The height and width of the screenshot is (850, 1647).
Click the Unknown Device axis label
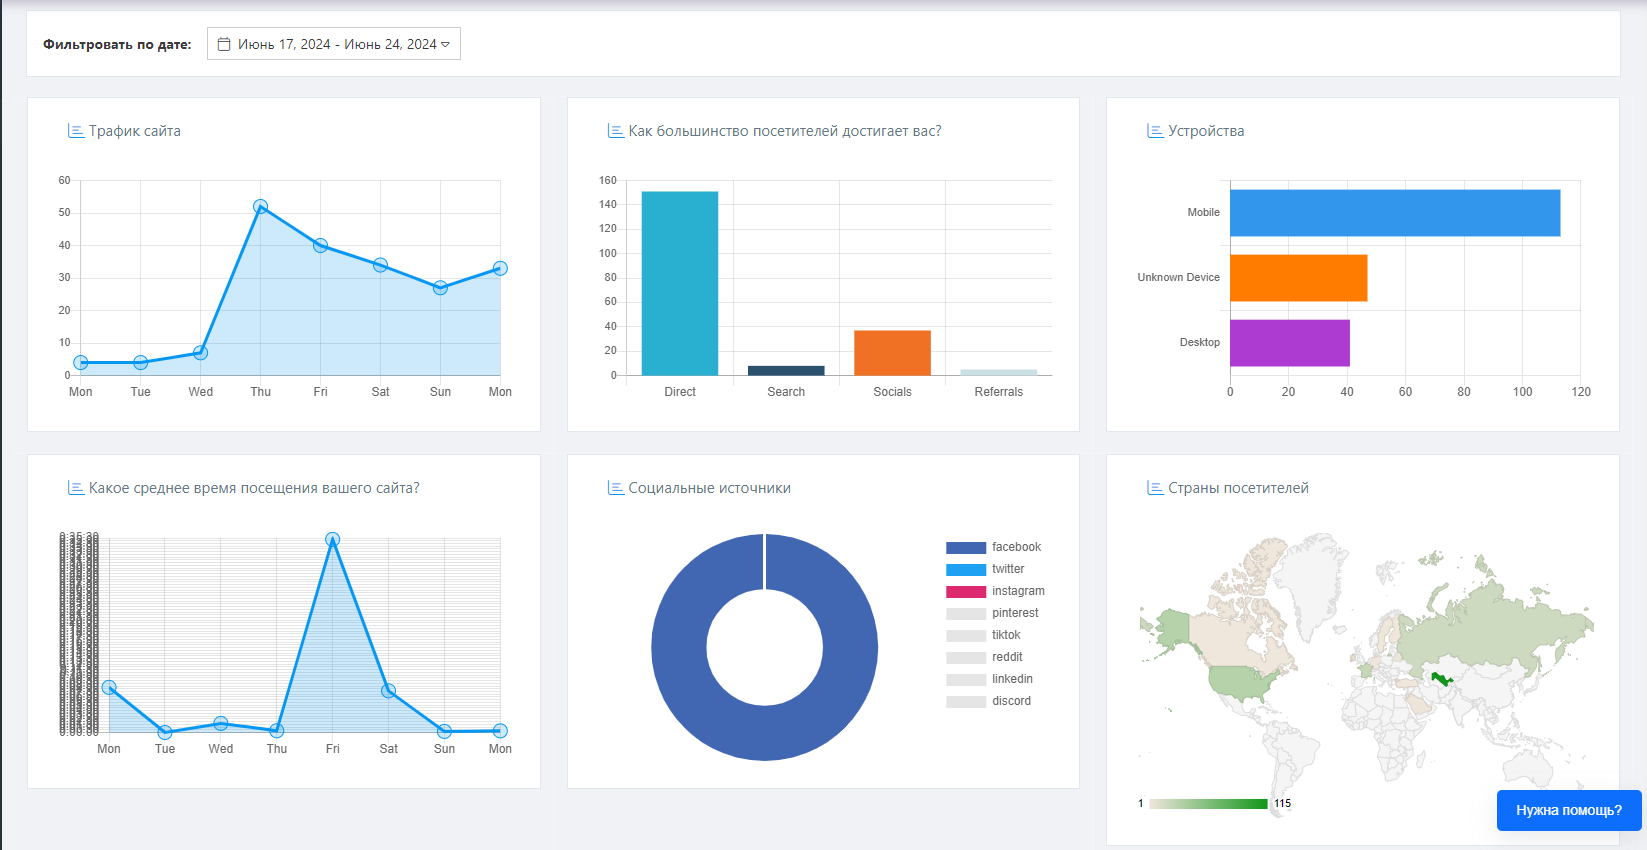1178,277
